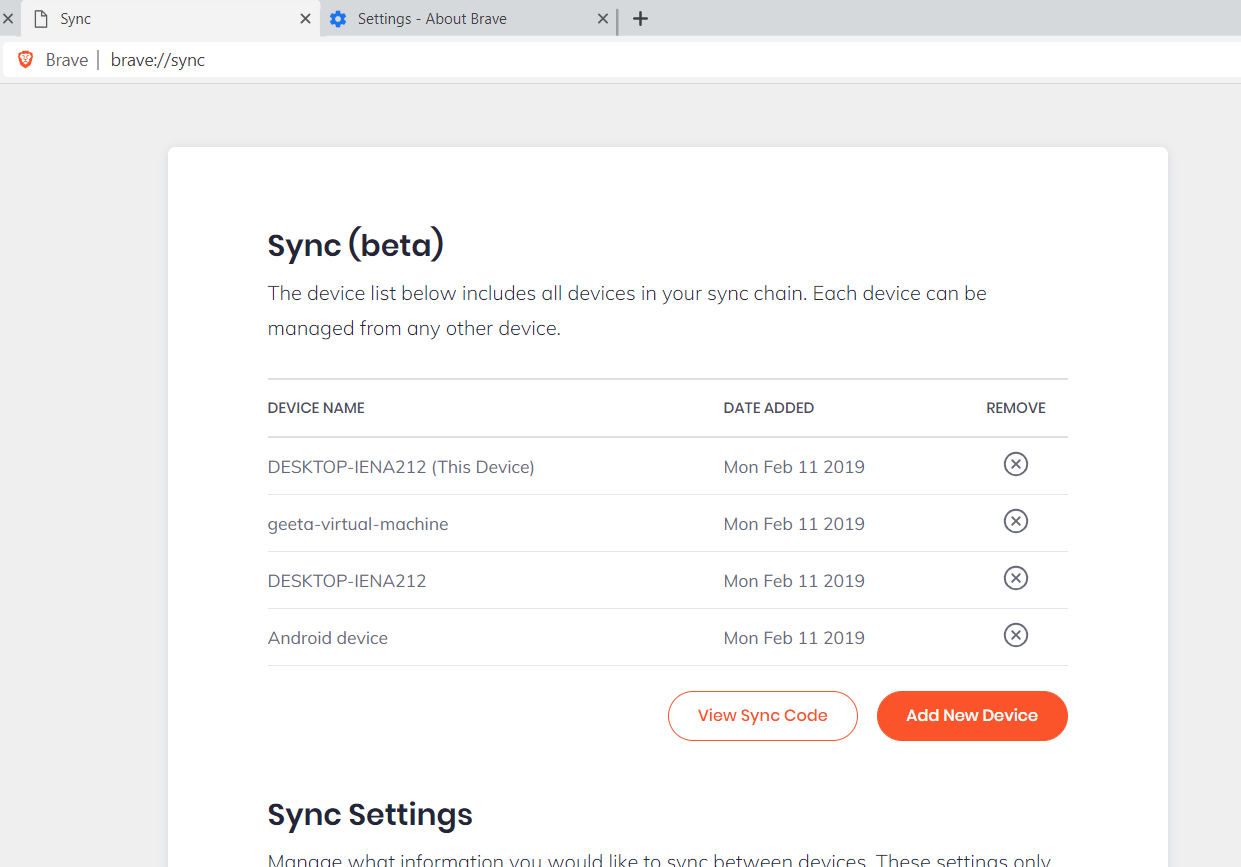Click the Brave lion shield icon

26,60
